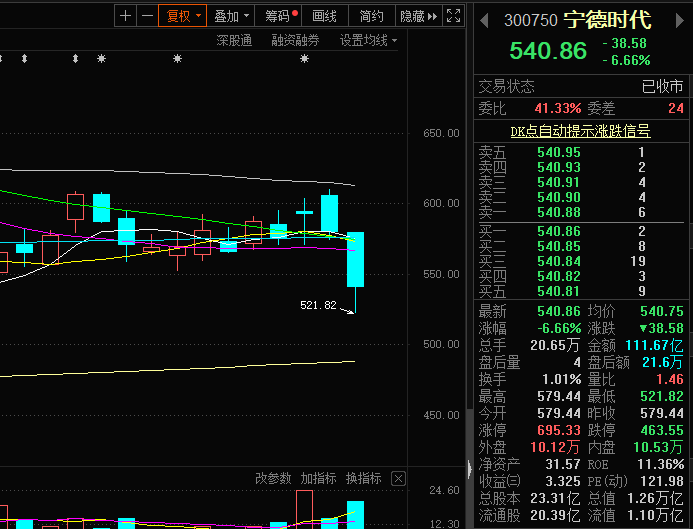Screen dimensions: 693x529
Task: Click DK点自动提示涨跌信号 link
Action: pos(580,131)
